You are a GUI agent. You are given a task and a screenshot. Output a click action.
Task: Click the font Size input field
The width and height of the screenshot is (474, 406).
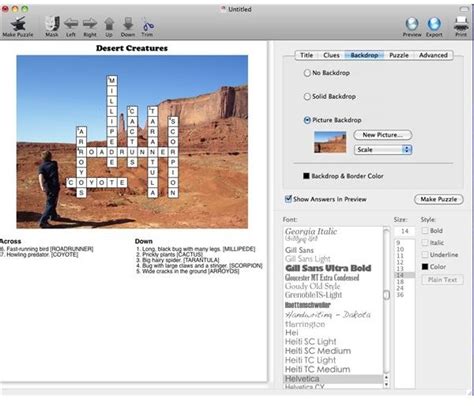(x=405, y=231)
